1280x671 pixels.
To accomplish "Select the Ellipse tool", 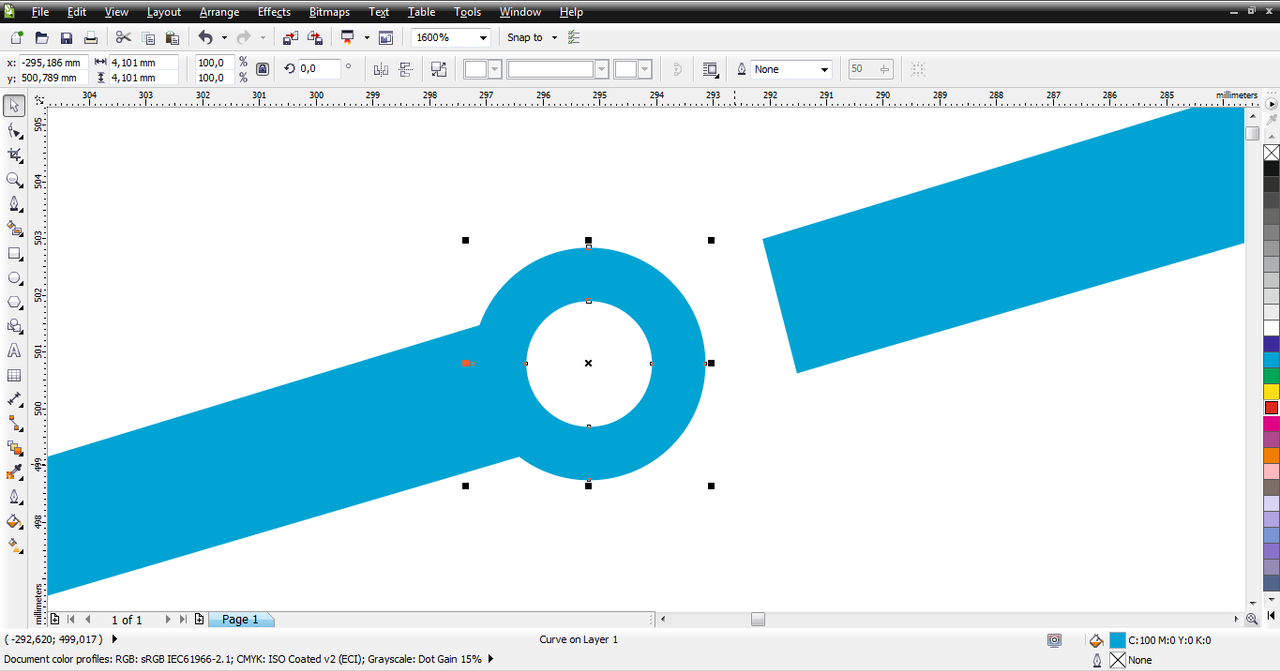I will 14,278.
